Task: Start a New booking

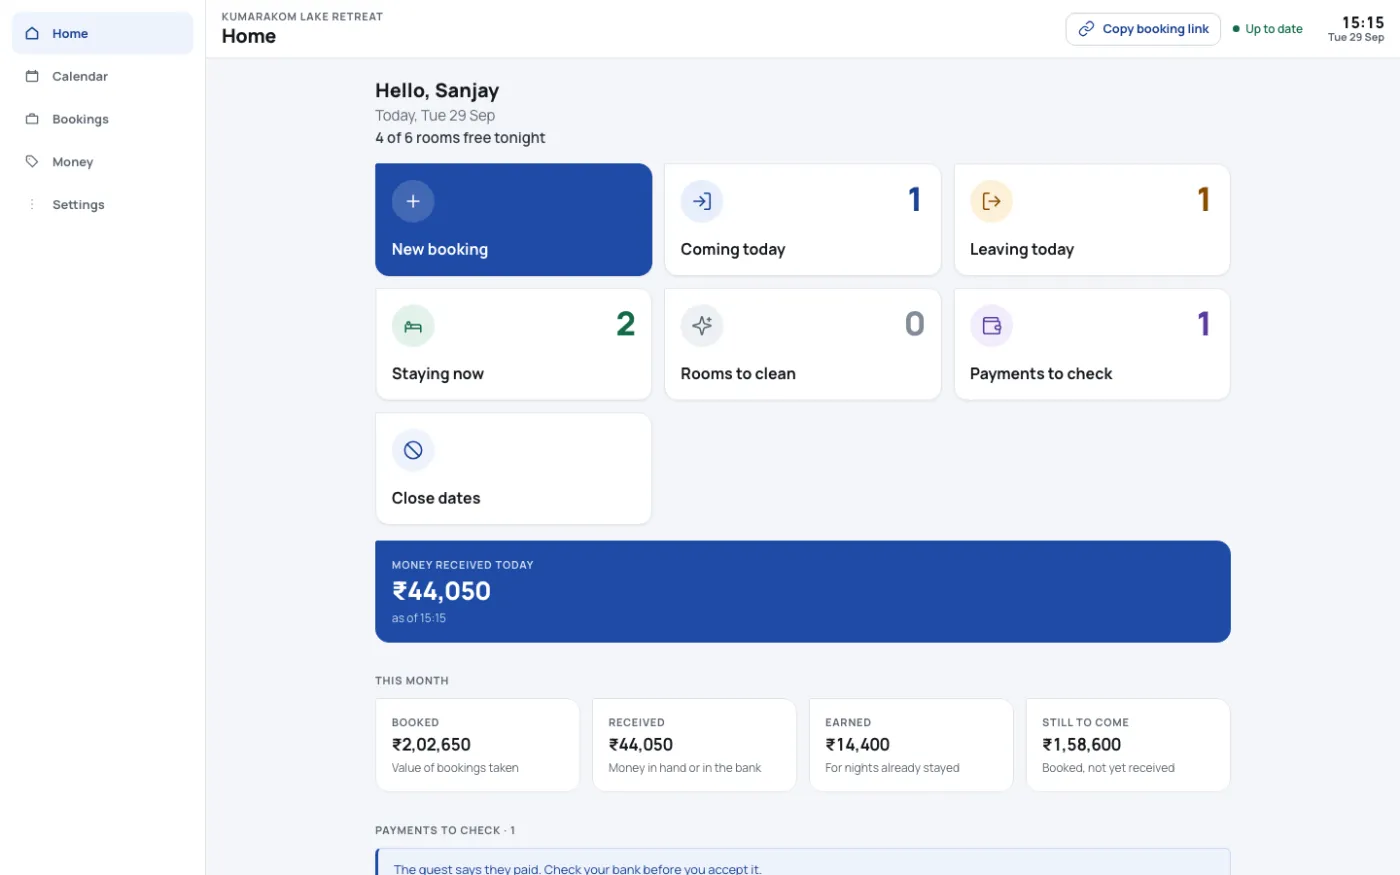Action: click(x=513, y=220)
